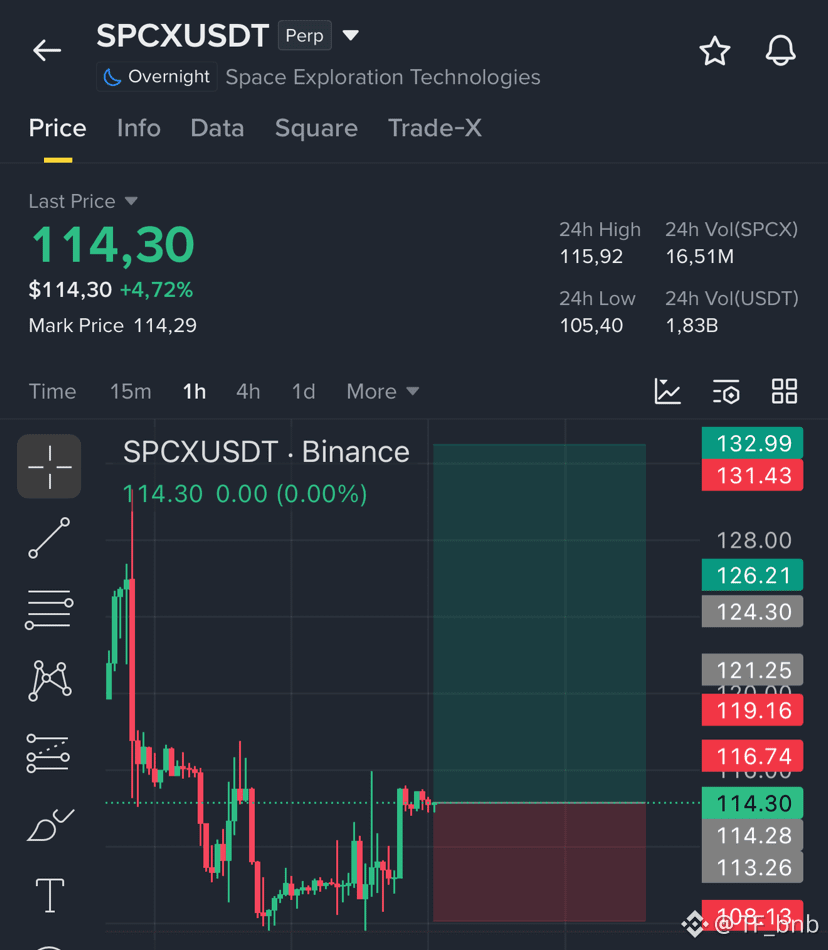Select the 1h chart interval
828x950 pixels.
[x=194, y=391]
